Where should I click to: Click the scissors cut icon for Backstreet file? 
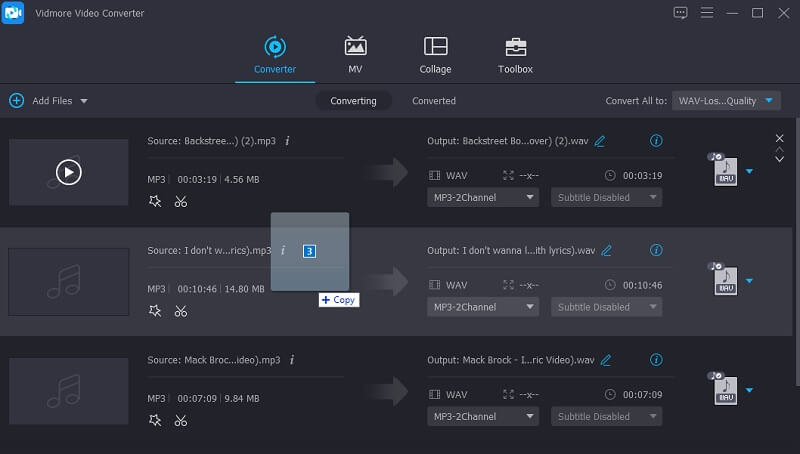pyautogui.click(x=180, y=201)
